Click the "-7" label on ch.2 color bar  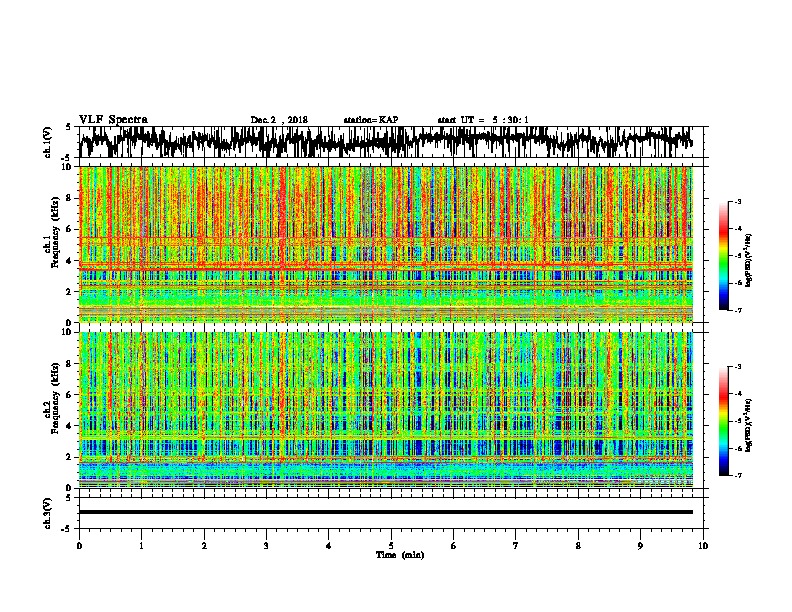click(x=738, y=475)
